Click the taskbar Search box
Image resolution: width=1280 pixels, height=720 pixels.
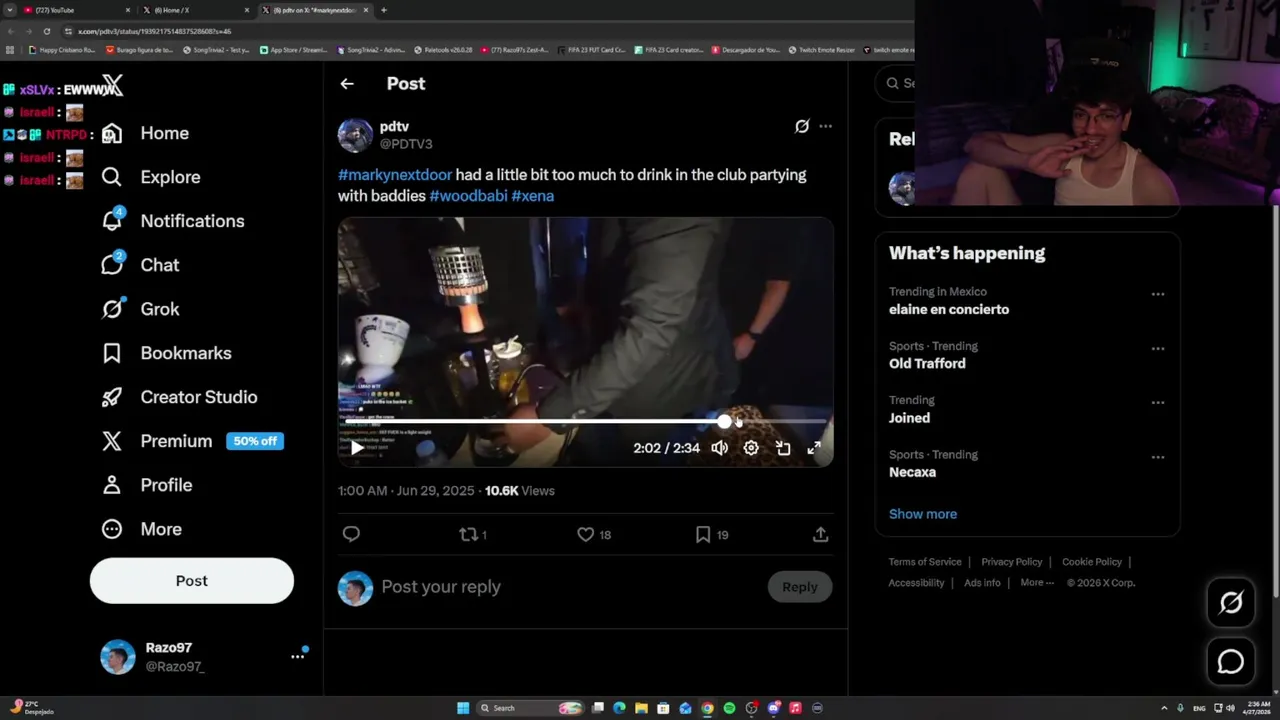(x=530, y=708)
